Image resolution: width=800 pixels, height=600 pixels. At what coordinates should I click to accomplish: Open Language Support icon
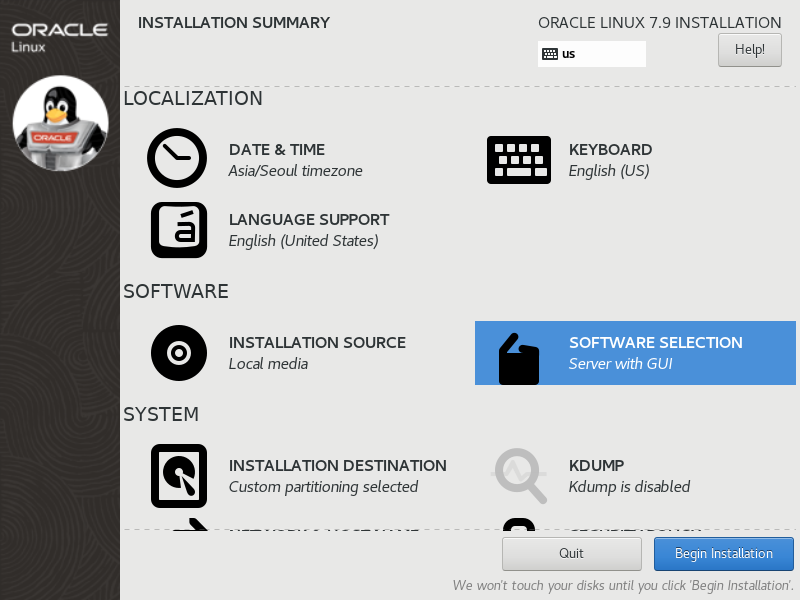[179, 230]
